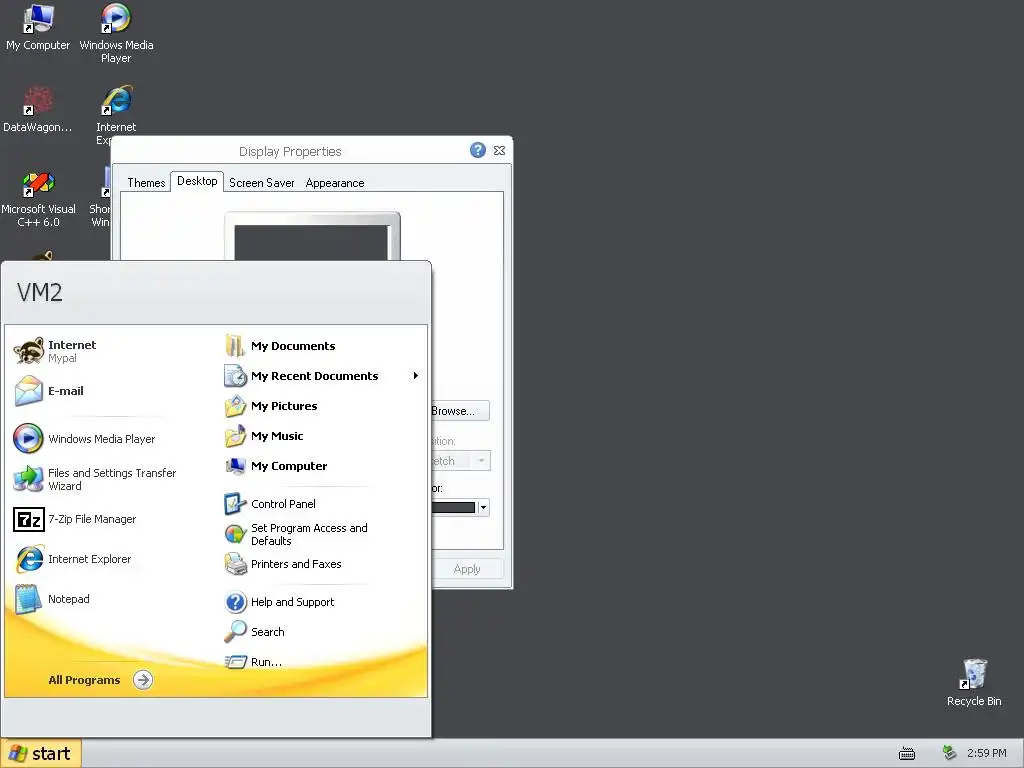
Task: Click the Apply button in Display Properties
Action: coord(468,569)
